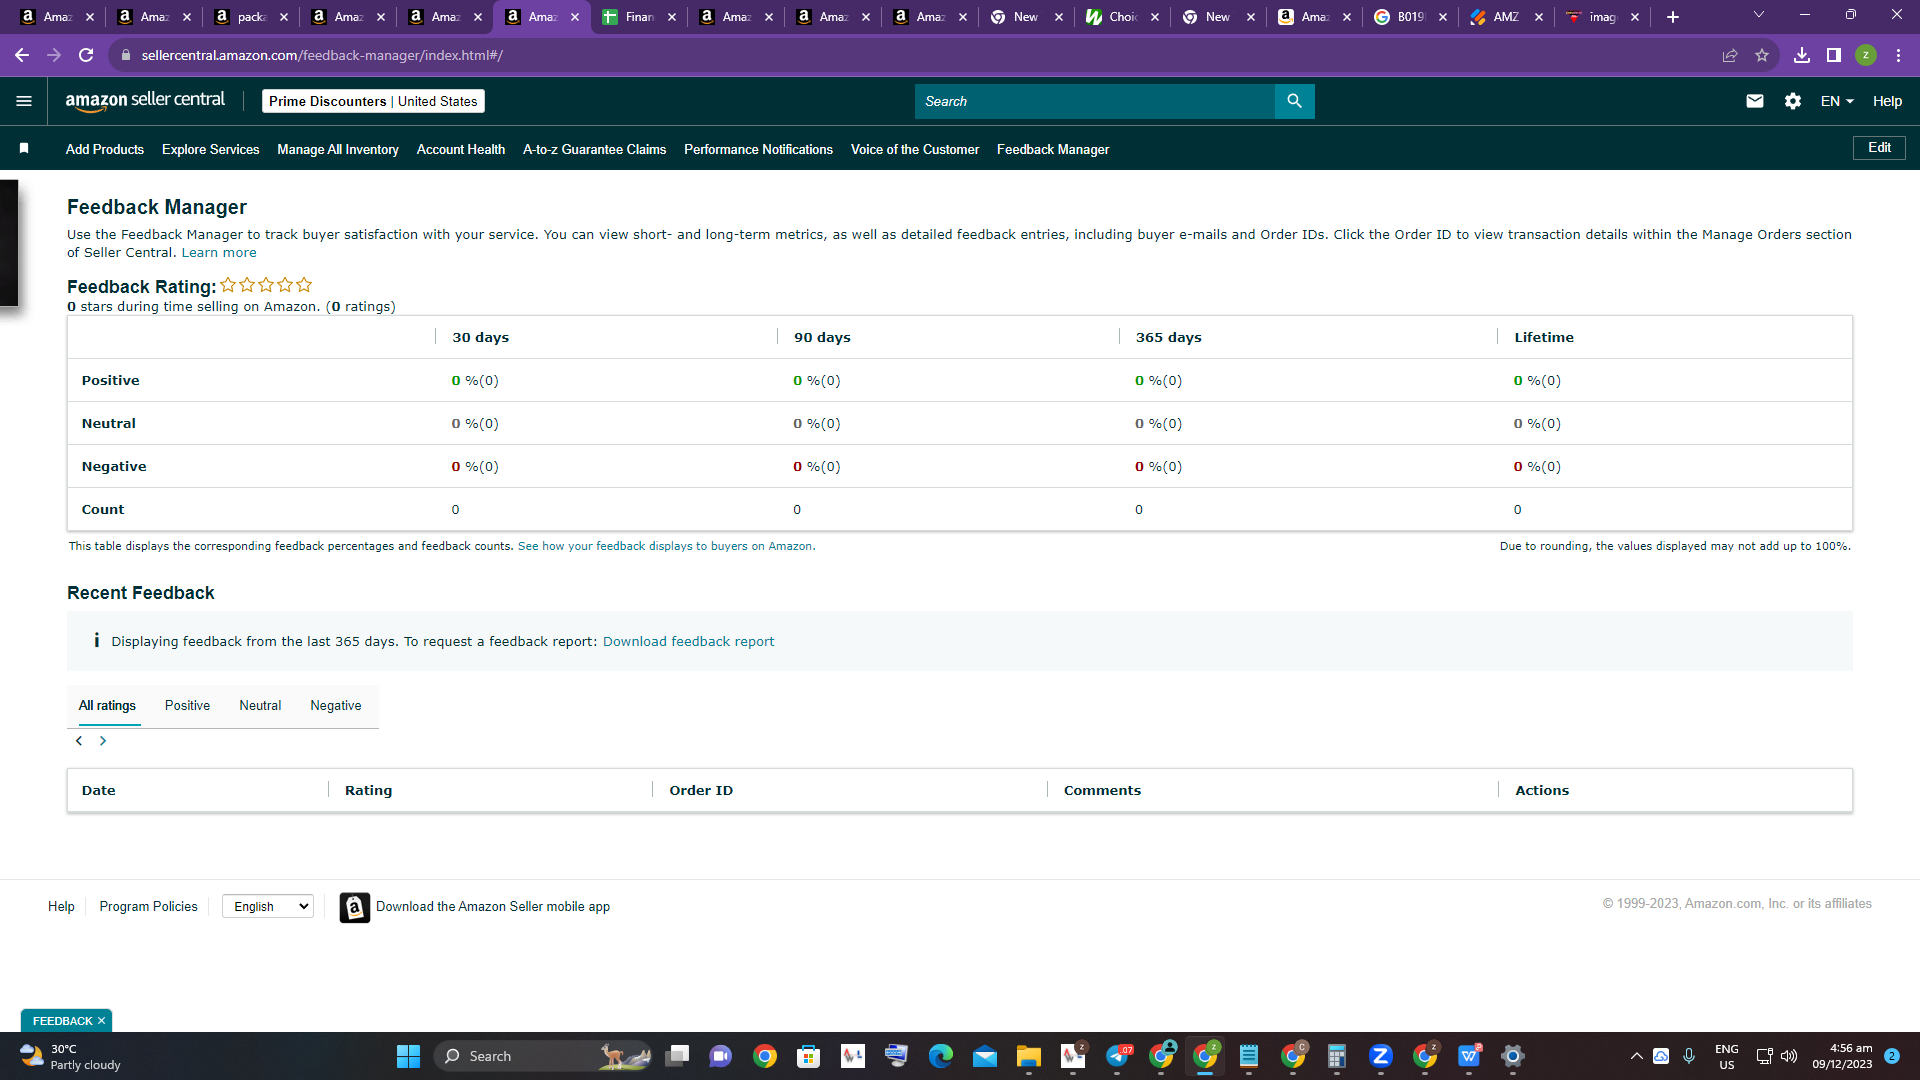Click the Amazon Seller app icon
The height and width of the screenshot is (1080, 1920).
355,907
